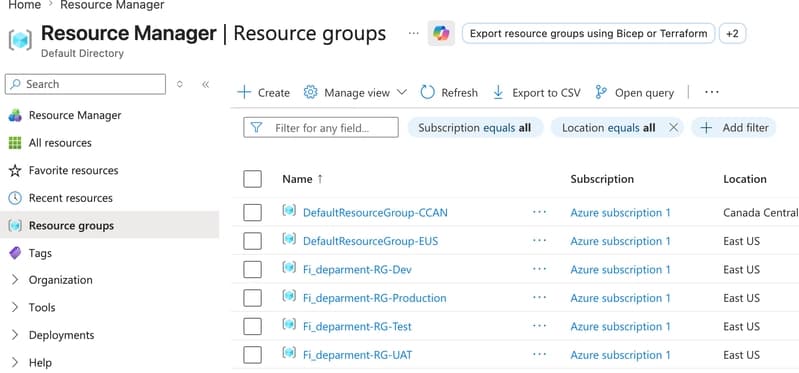
Task: Sort by the Name column header
Action: click(x=303, y=179)
